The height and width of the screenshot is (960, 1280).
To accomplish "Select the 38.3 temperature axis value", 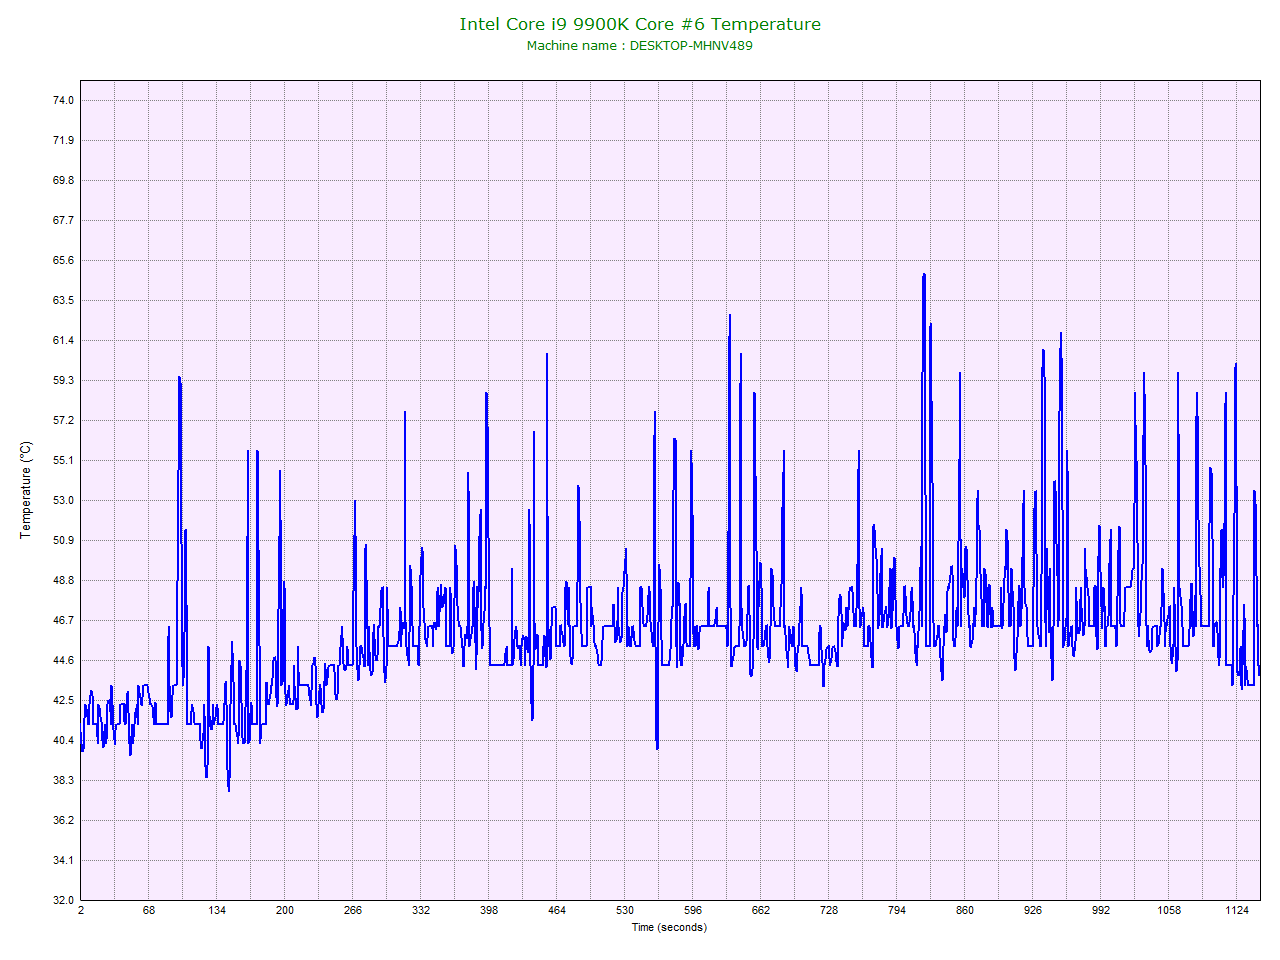I will (63, 780).
